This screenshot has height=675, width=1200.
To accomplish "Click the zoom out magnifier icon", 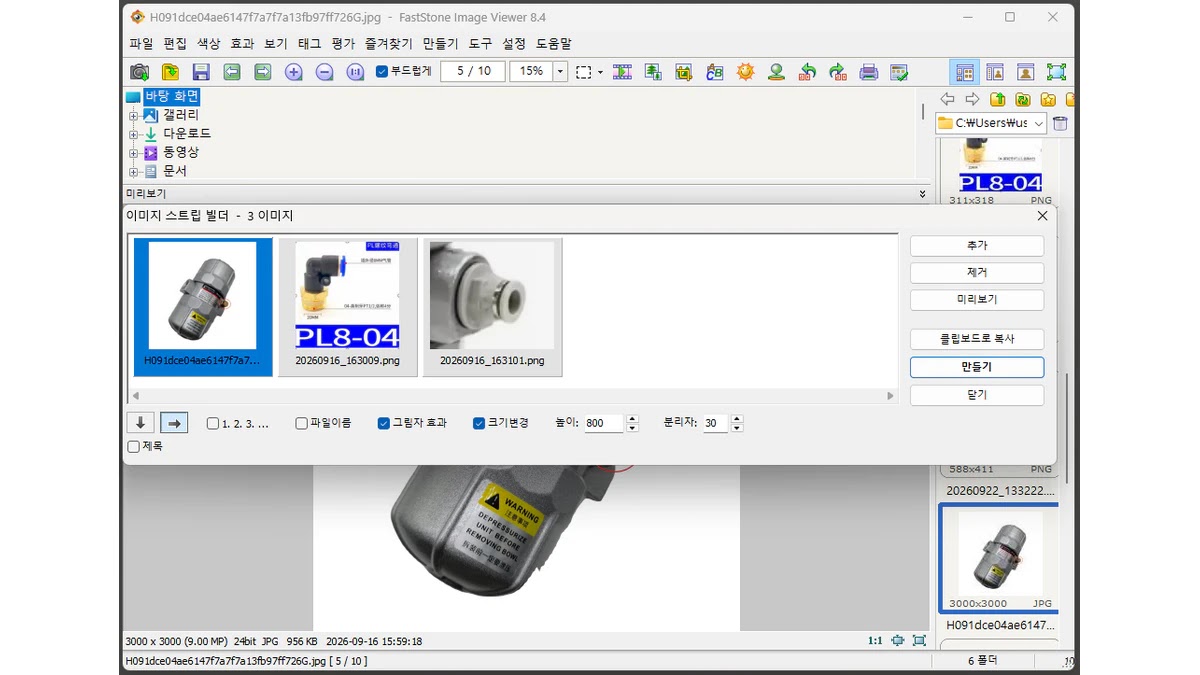I will (325, 72).
